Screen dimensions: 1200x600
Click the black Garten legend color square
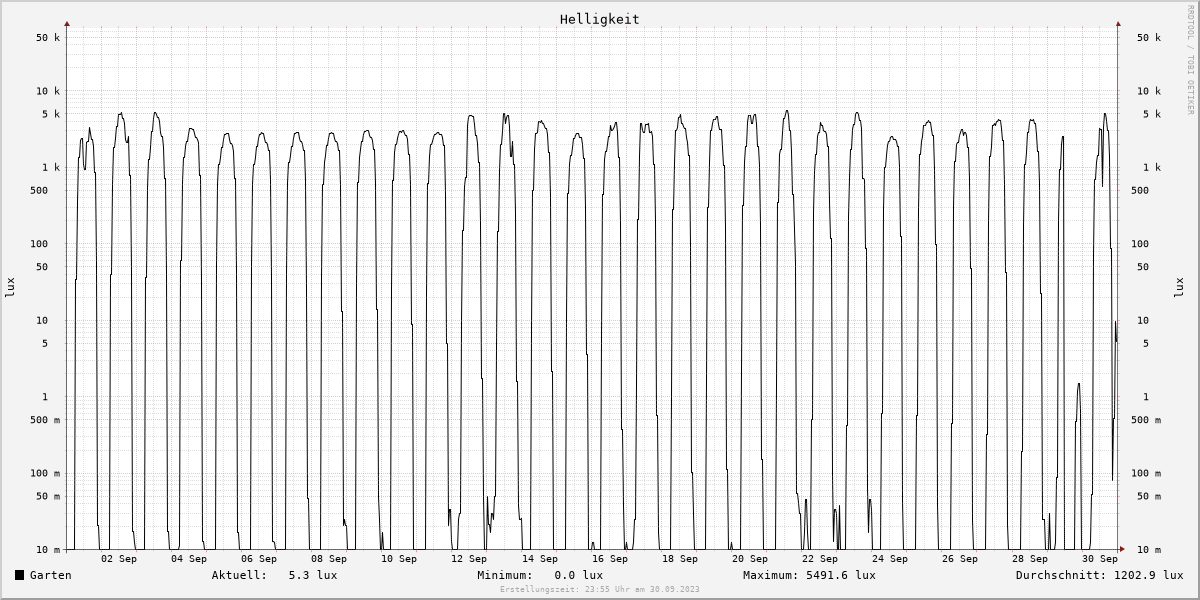point(20,575)
